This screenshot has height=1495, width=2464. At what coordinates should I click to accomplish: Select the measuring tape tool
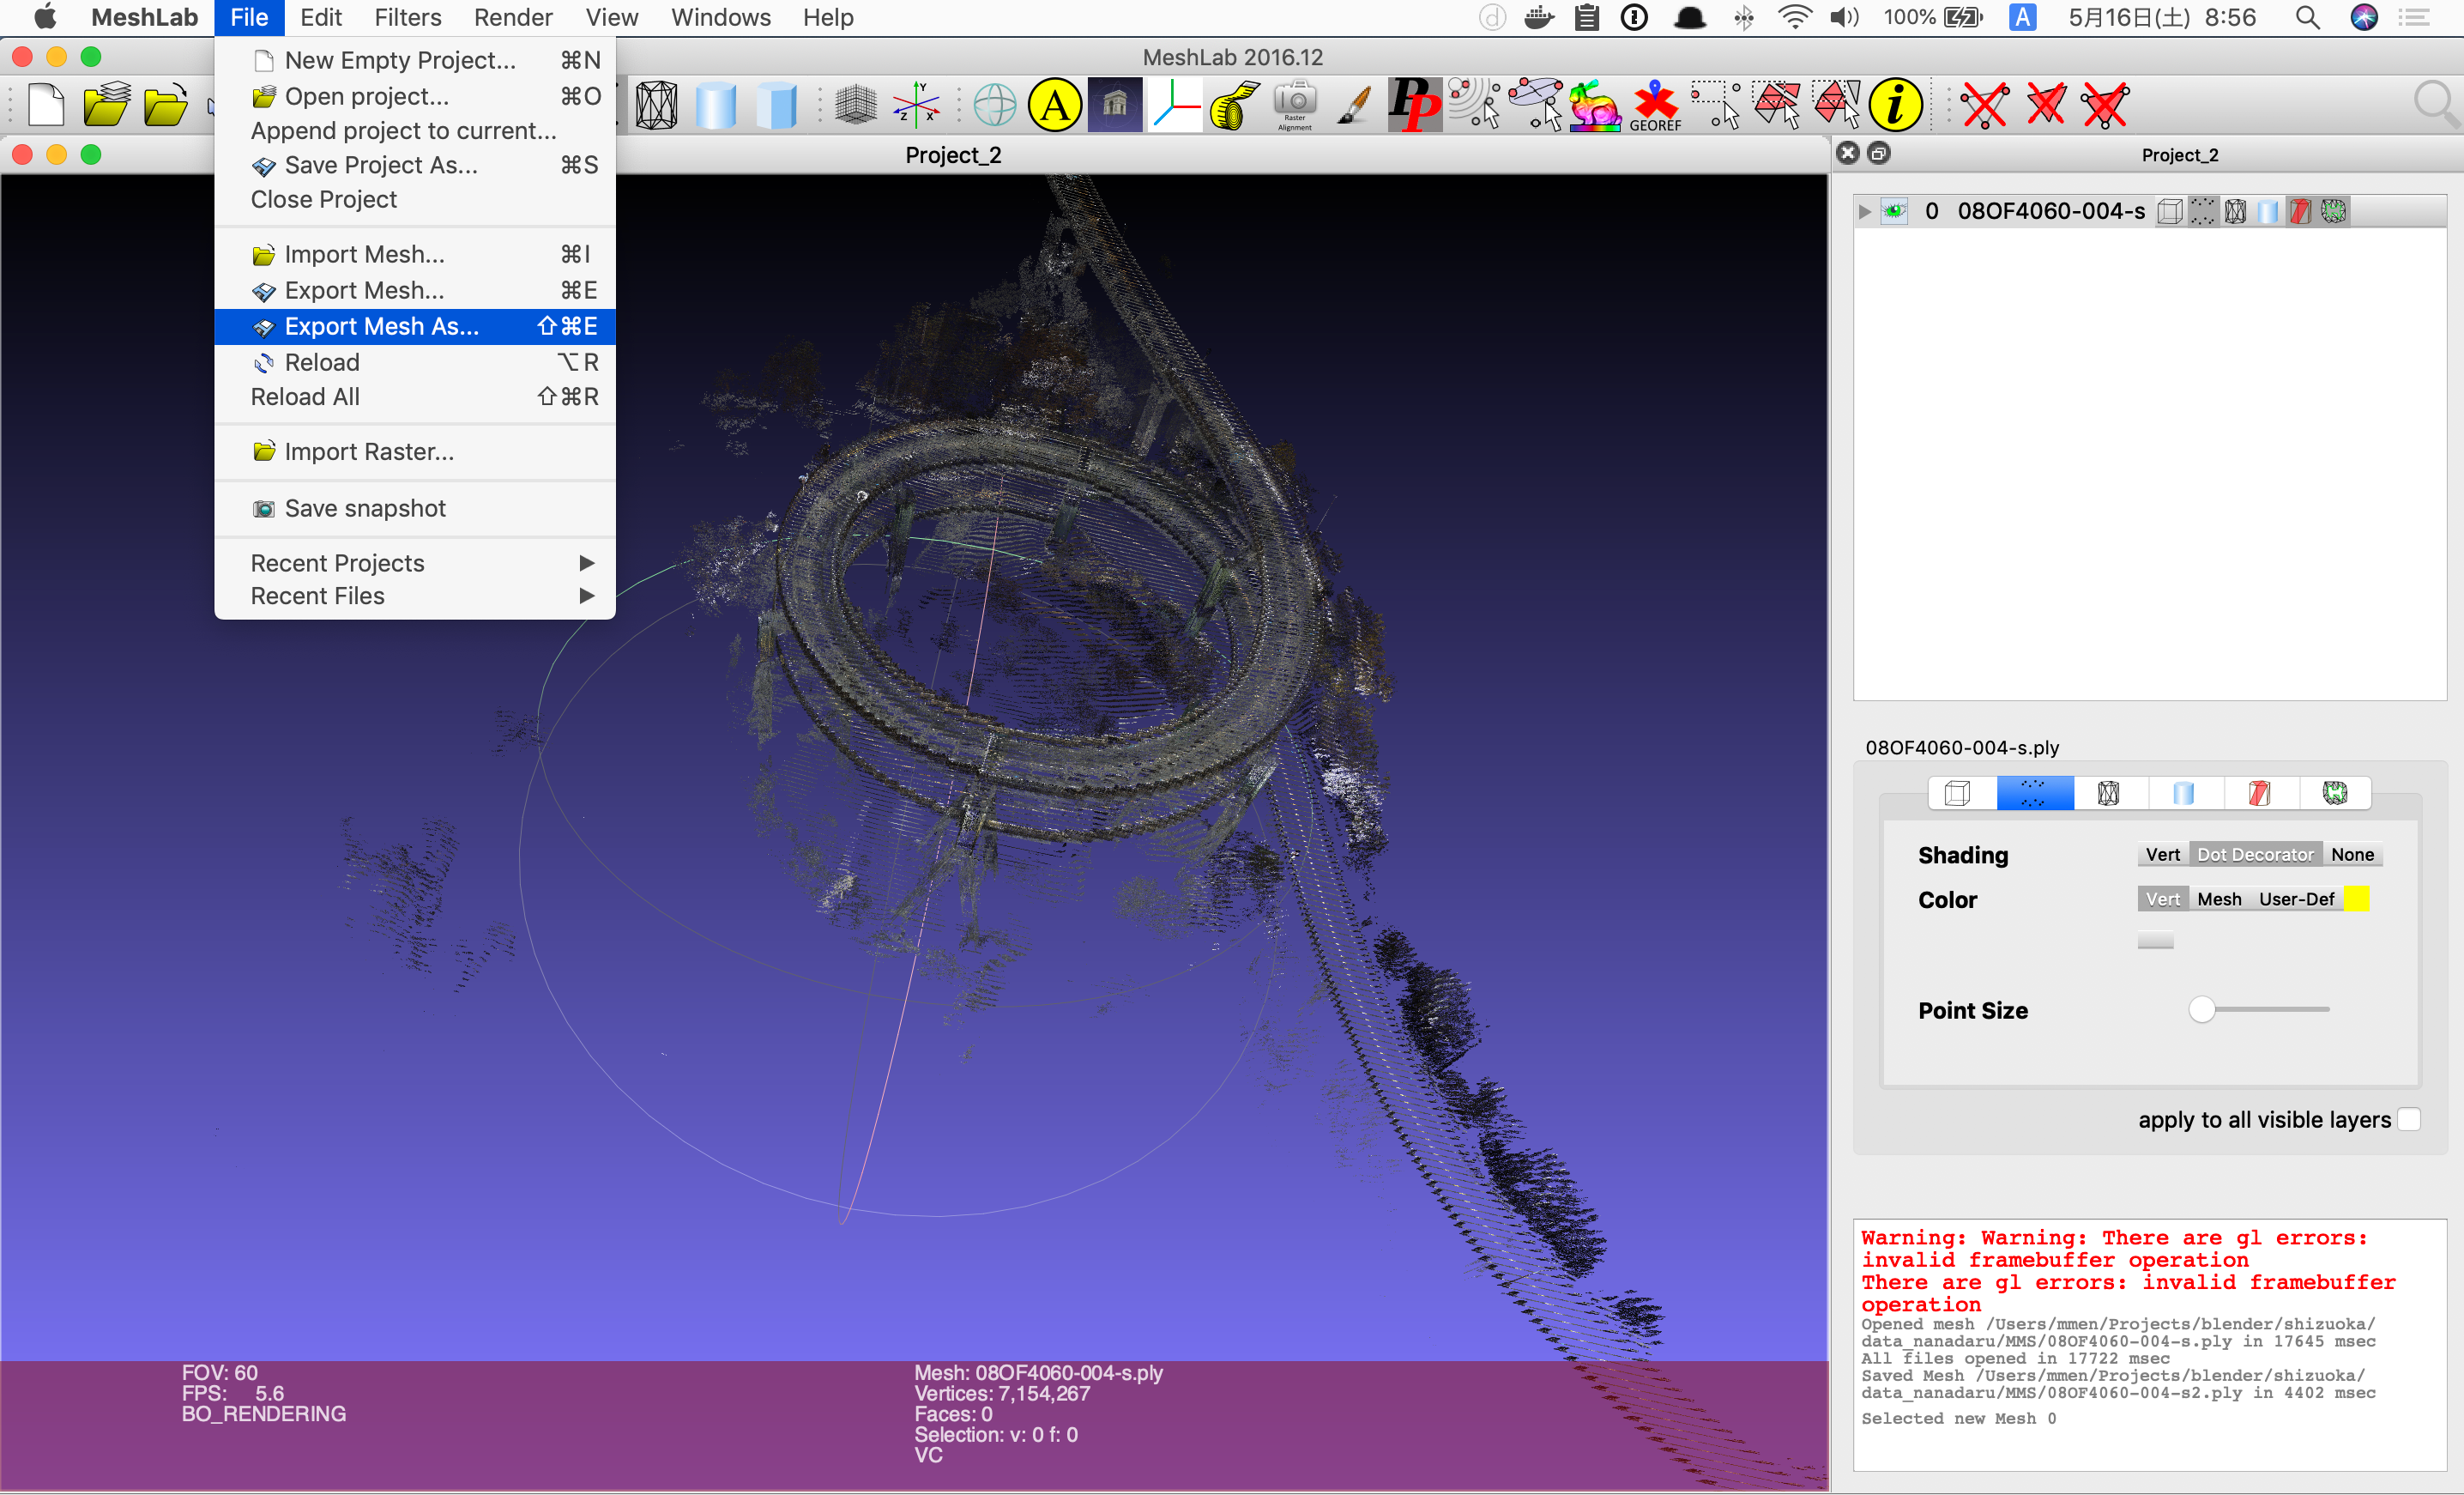pyautogui.click(x=1235, y=105)
